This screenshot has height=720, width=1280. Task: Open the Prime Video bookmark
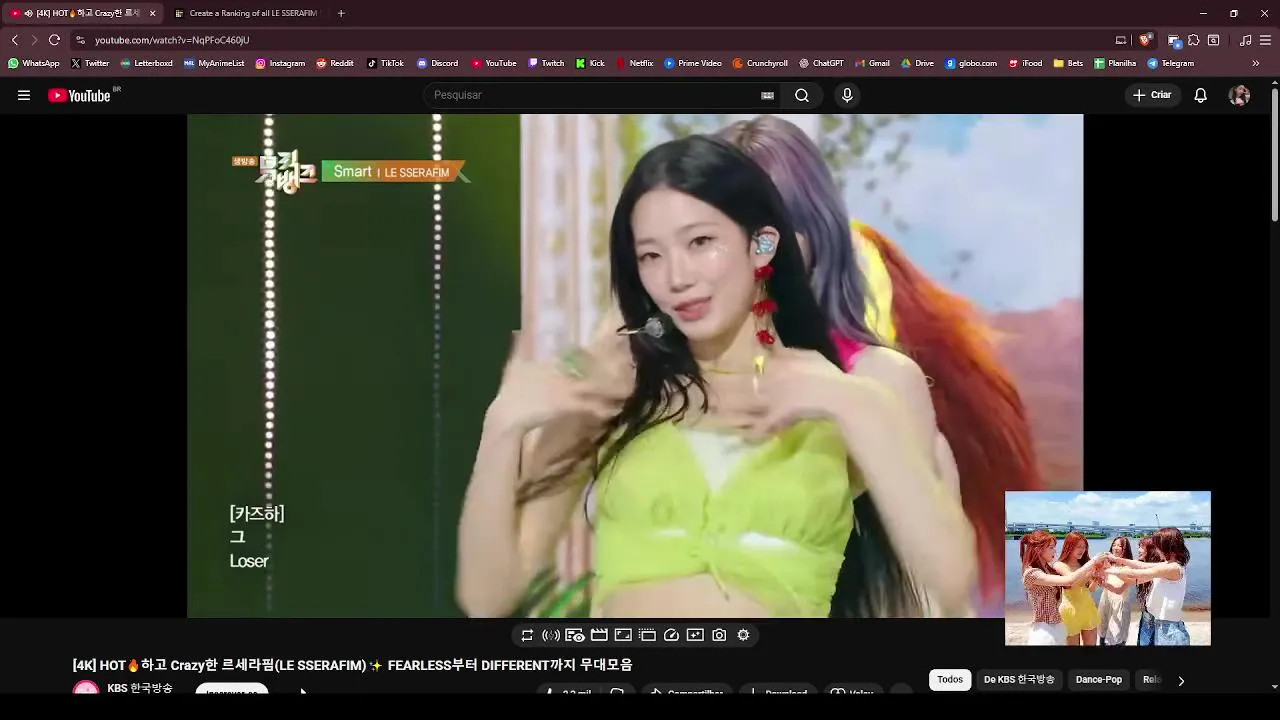pyautogui.click(x=693, y=63)
